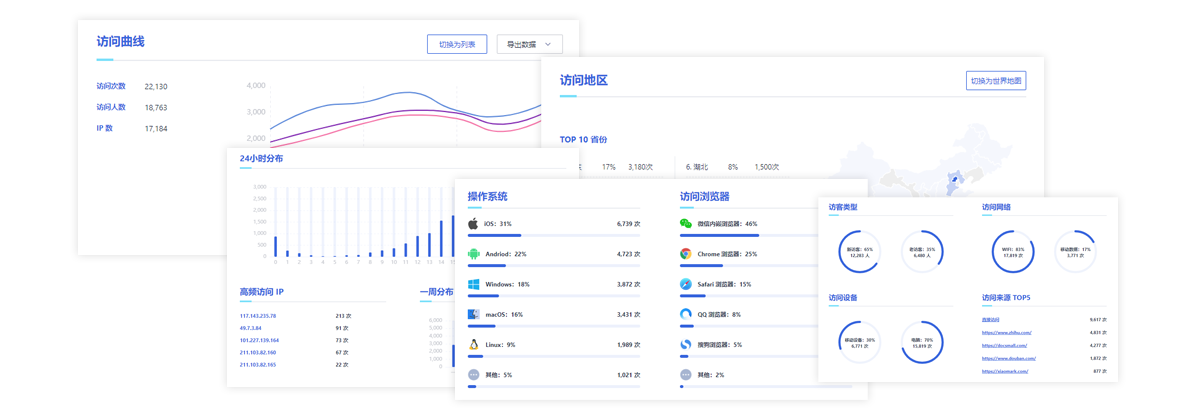Click the Sogou browser icon
Image resolution: width=1200 pixels, height=420 pixels.
686,345
